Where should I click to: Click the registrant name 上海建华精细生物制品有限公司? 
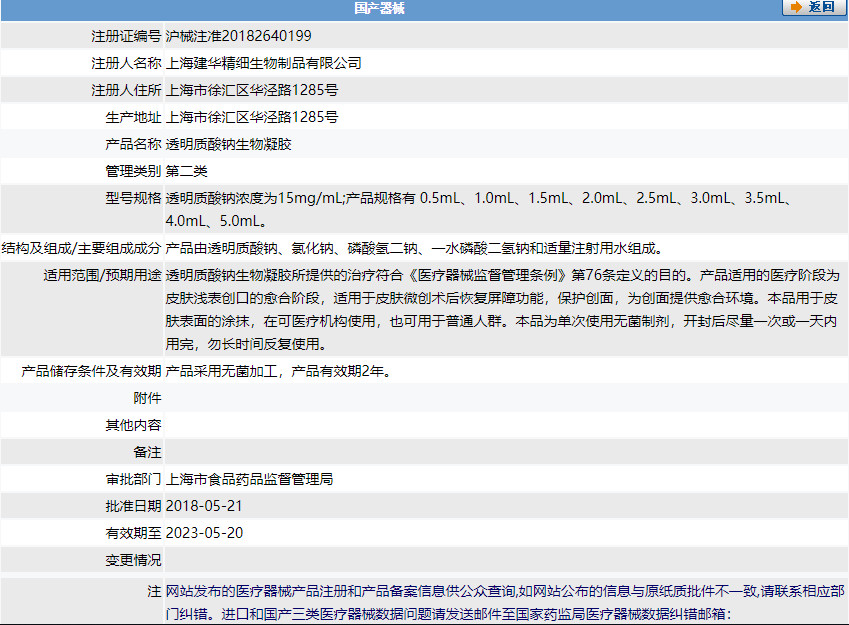263,63
